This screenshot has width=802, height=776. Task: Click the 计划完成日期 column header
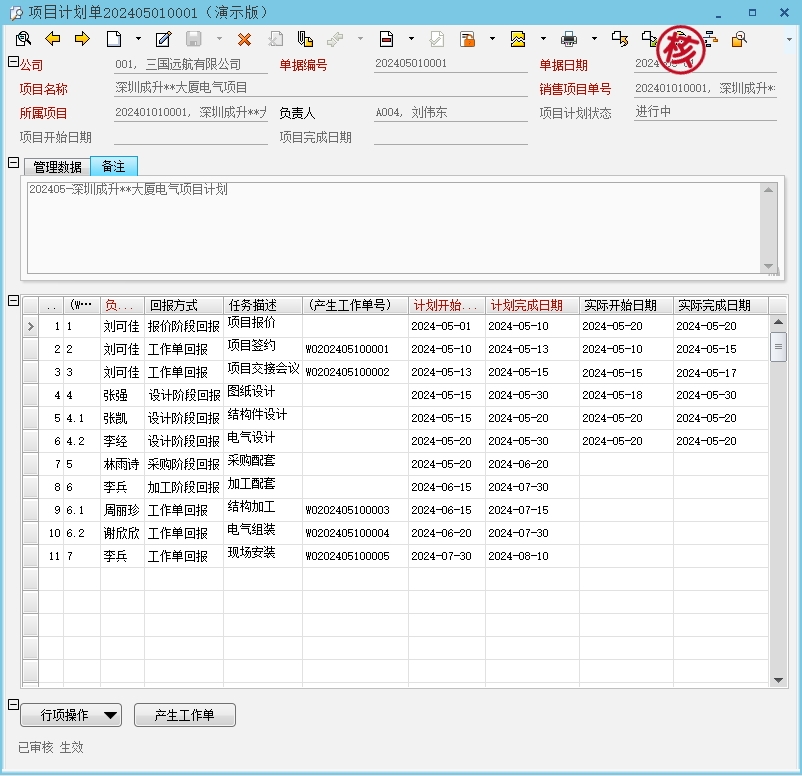coord(532,305)
